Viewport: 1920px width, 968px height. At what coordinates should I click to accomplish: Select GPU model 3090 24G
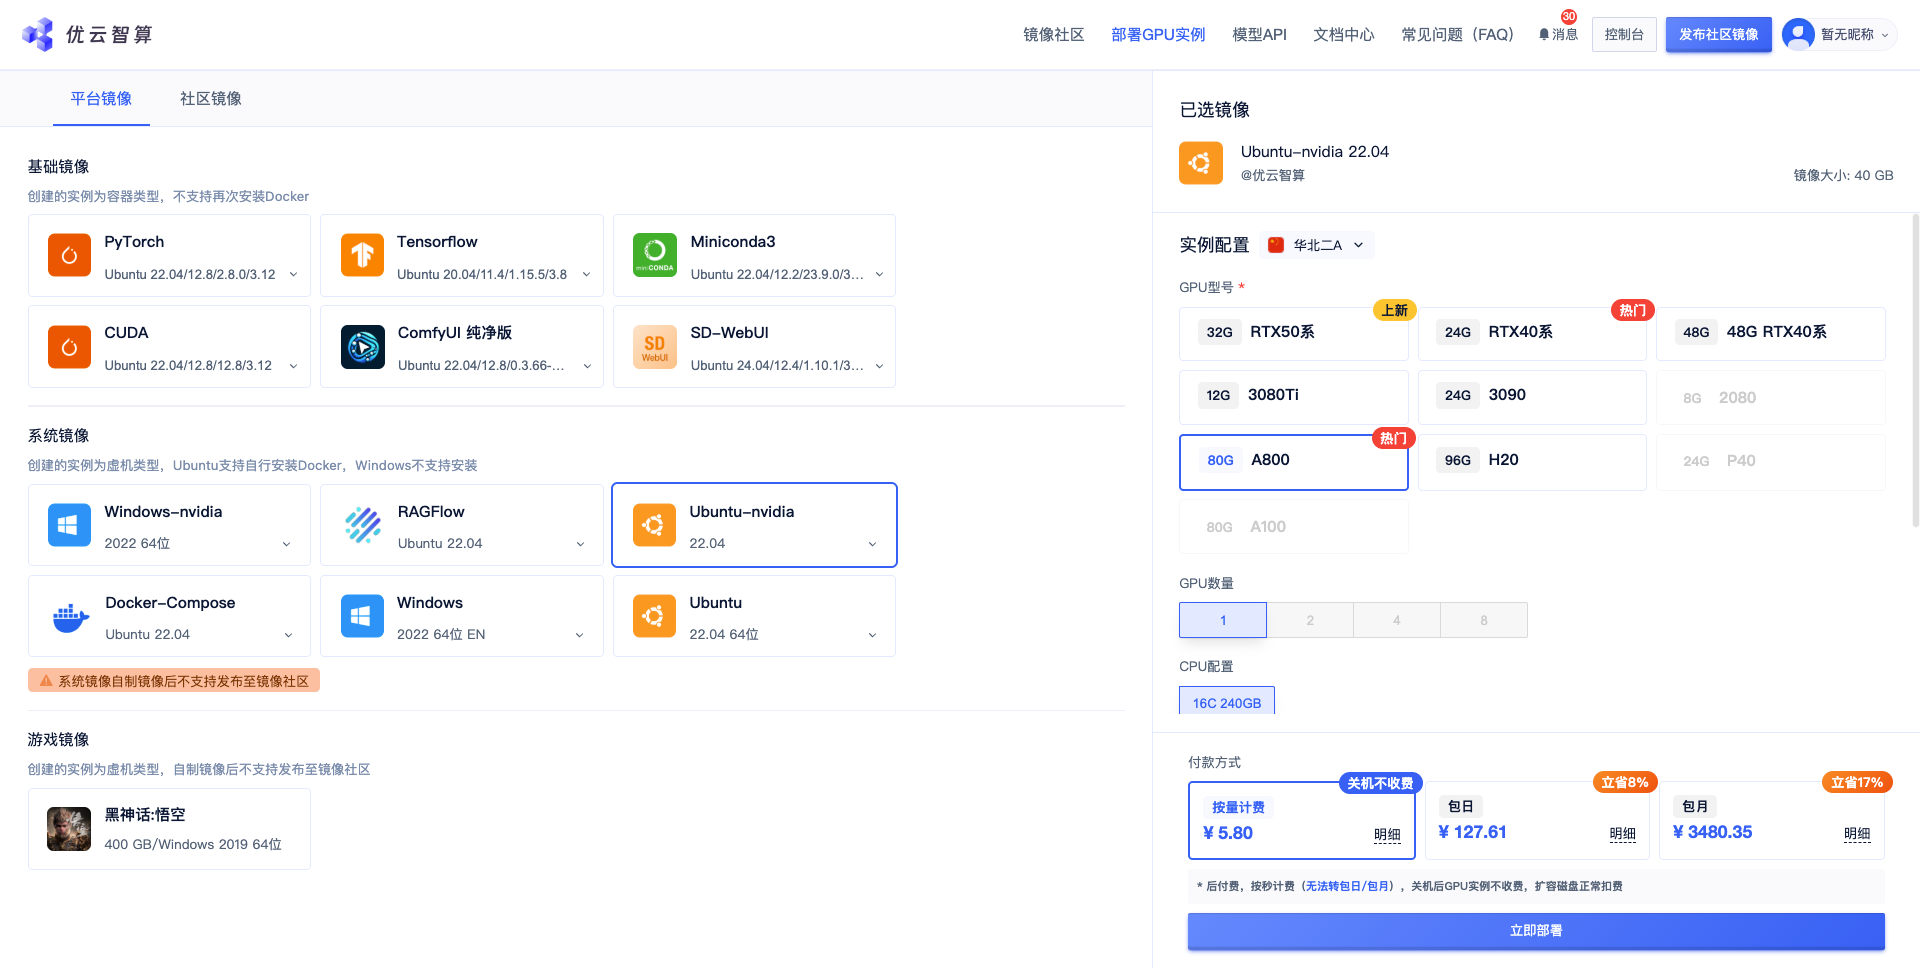pos(1532,396)
